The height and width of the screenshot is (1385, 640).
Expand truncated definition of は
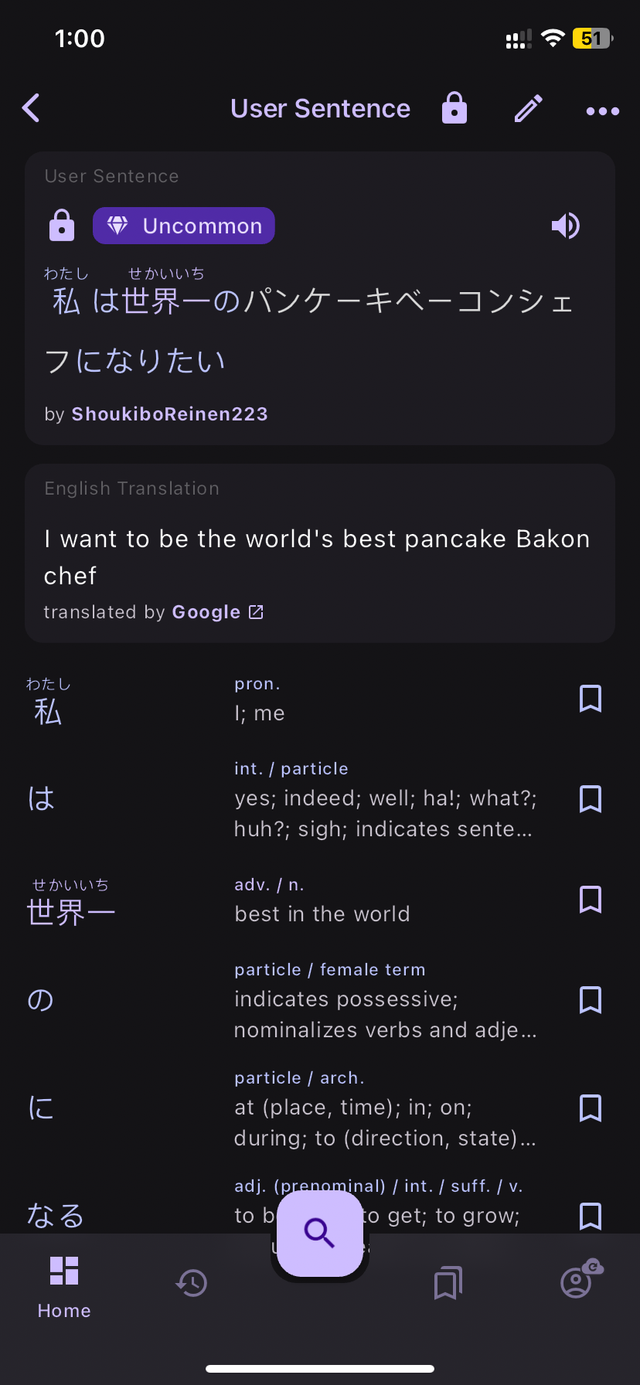point(385,814)
